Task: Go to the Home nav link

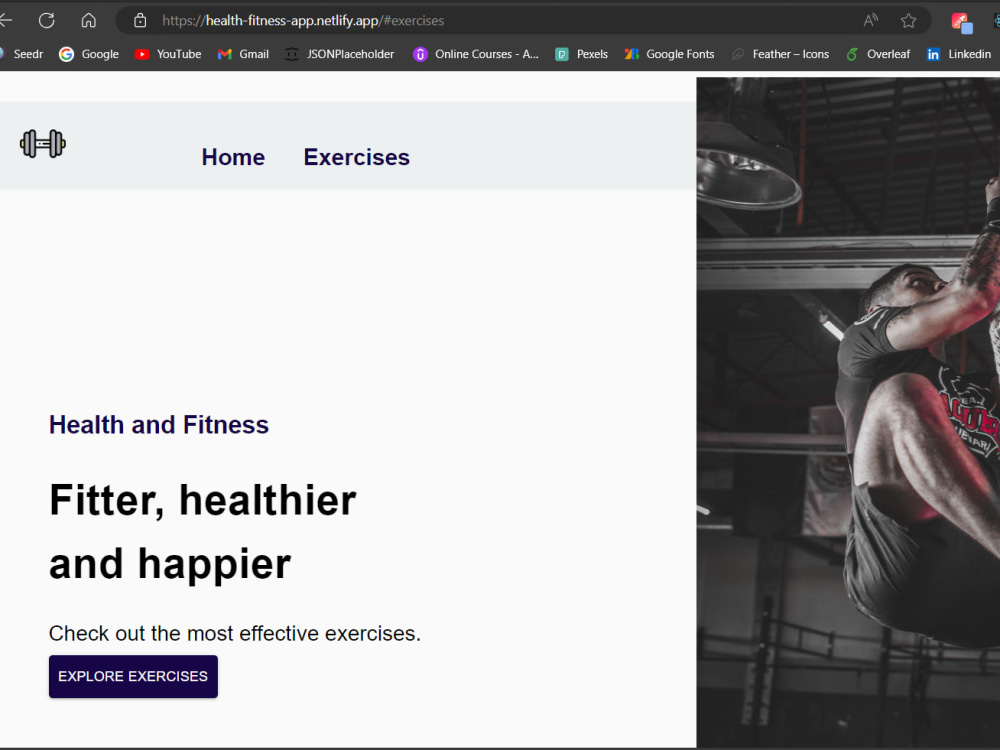Action: tap(233, 157)
